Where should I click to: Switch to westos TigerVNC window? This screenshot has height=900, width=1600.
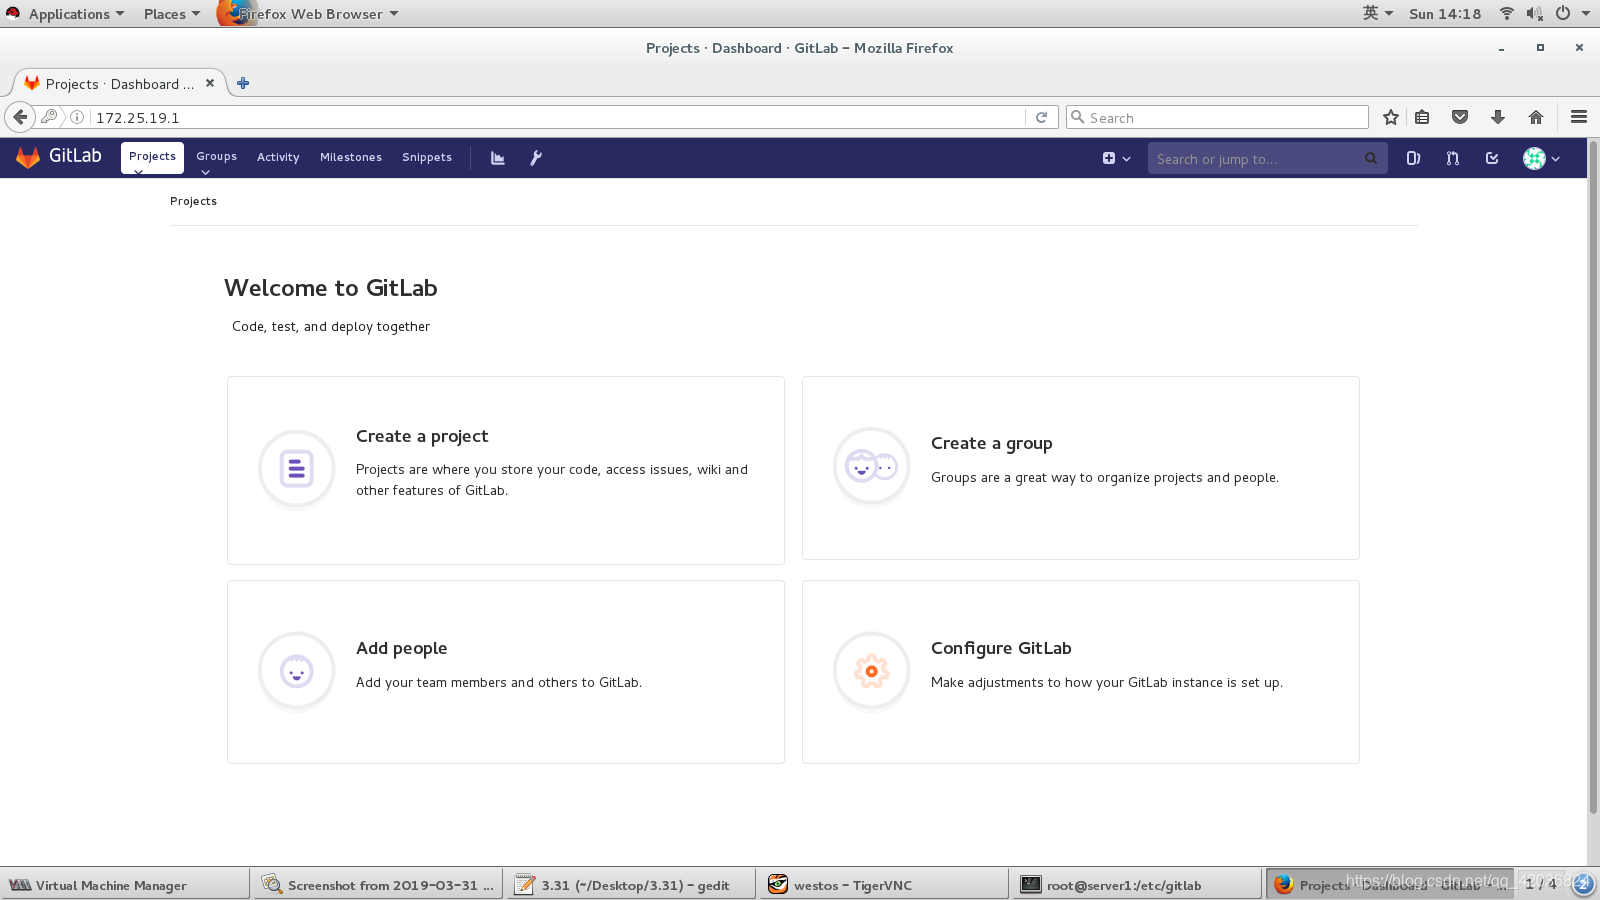tap(884, 885)
